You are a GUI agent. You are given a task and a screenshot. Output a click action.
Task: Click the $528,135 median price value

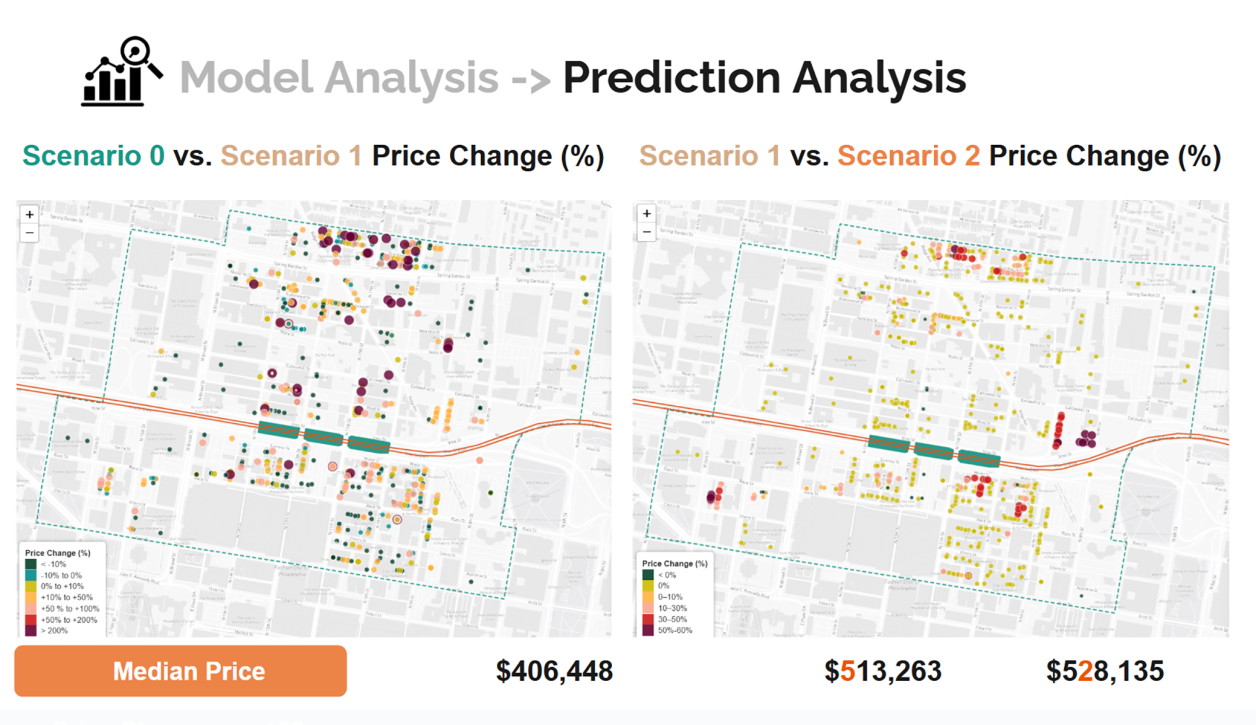[x=1105, y=670]
